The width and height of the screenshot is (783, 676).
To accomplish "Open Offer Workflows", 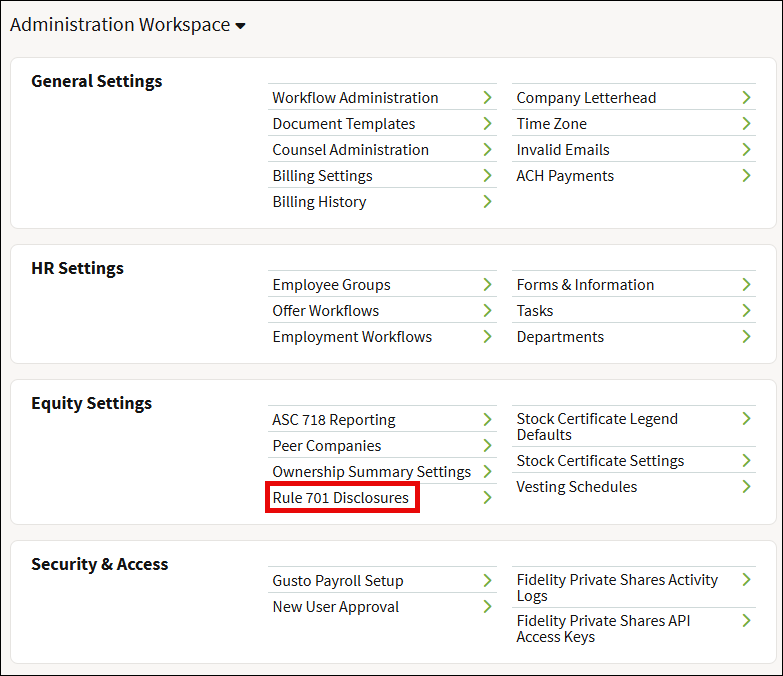I will click(326, 311).
